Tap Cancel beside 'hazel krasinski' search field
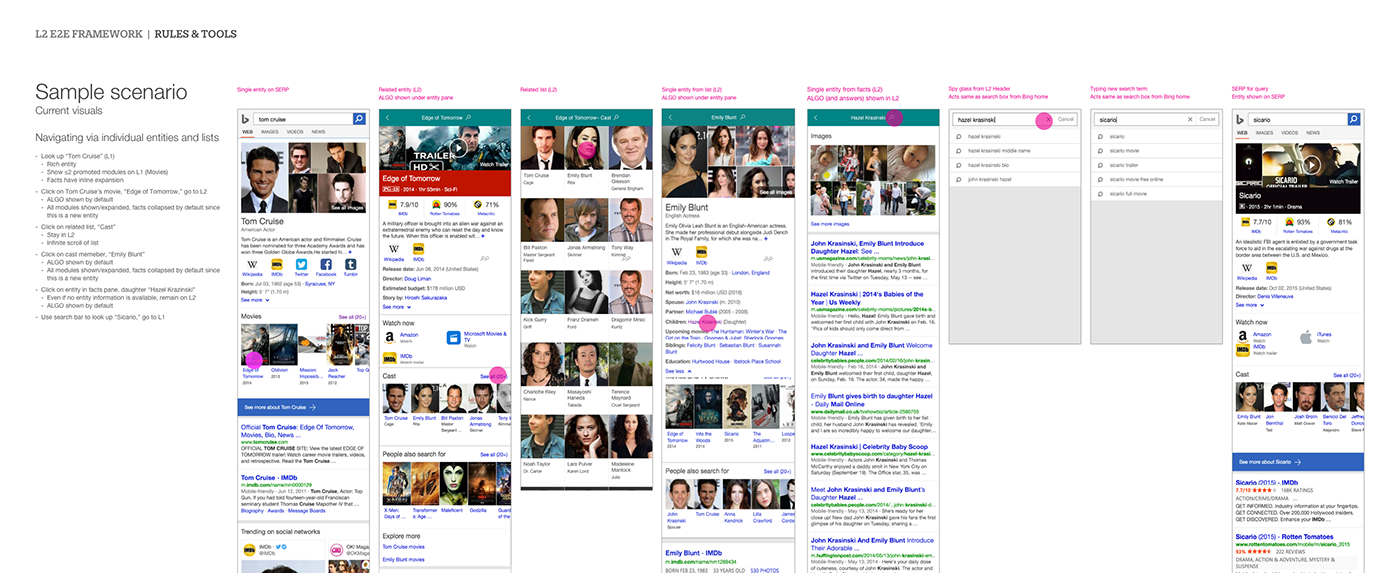Viewport: 1400px width, 573px height. coord(1066,119)
